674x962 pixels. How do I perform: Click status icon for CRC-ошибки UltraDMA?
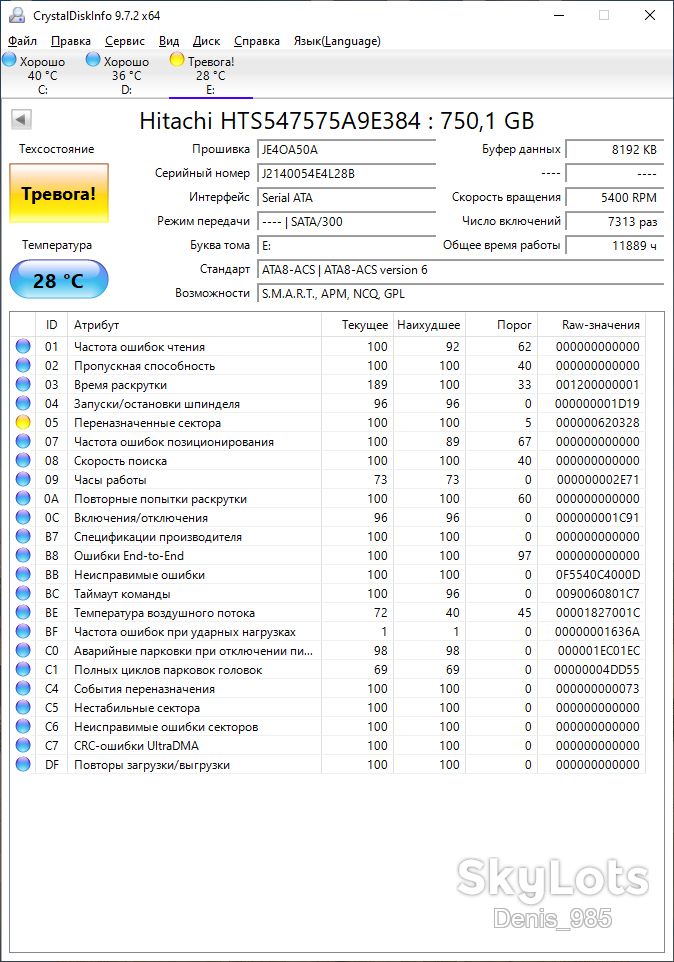[x=23, y=745]
